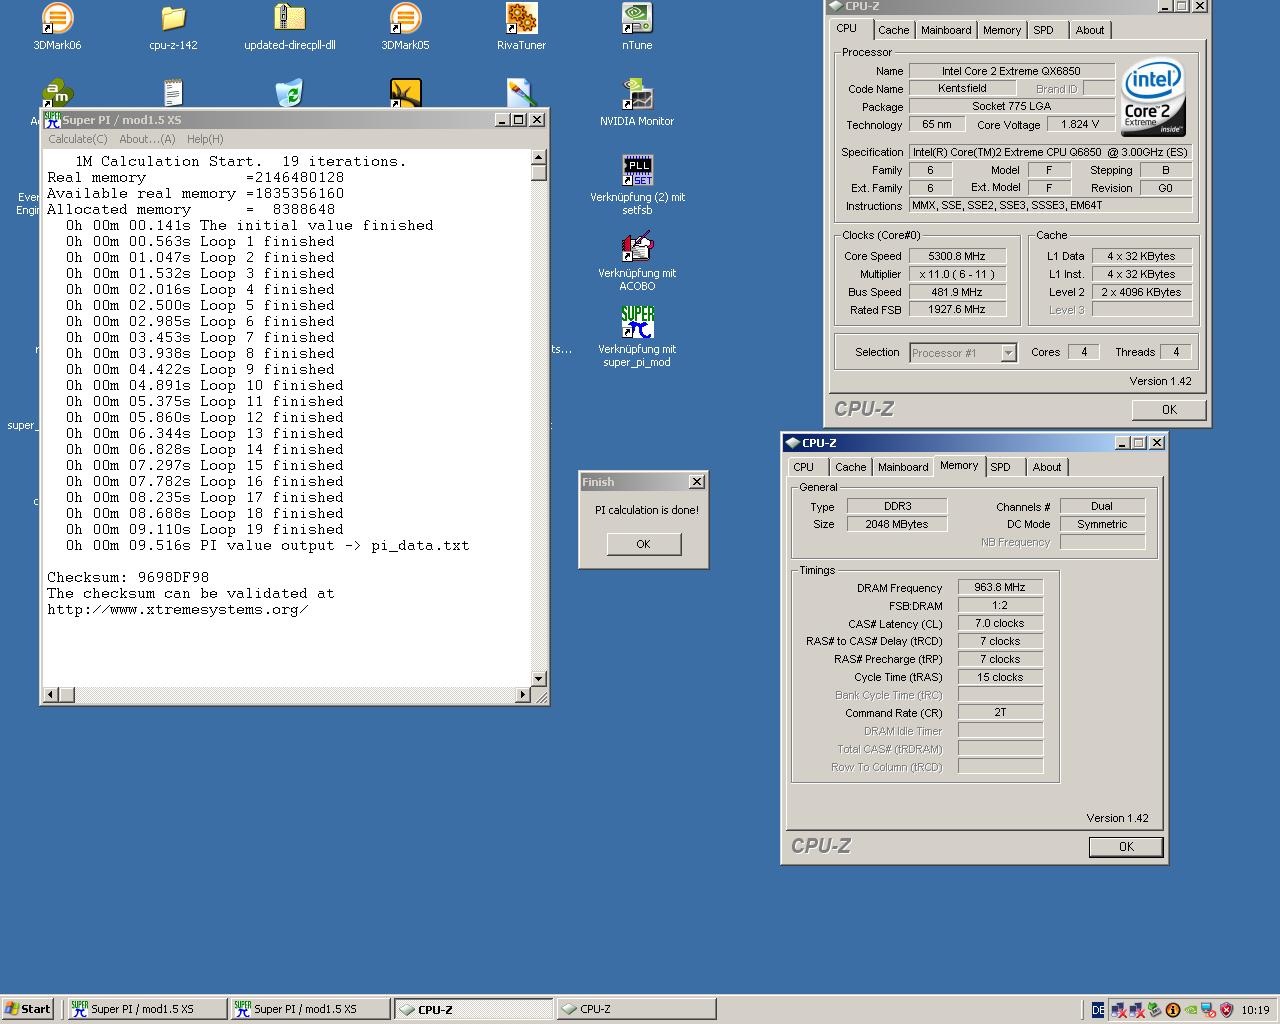Click the FSB:DRAM 1:2 value
This screenshot has height=1024, width=1280.
[x=1000, y=605]
